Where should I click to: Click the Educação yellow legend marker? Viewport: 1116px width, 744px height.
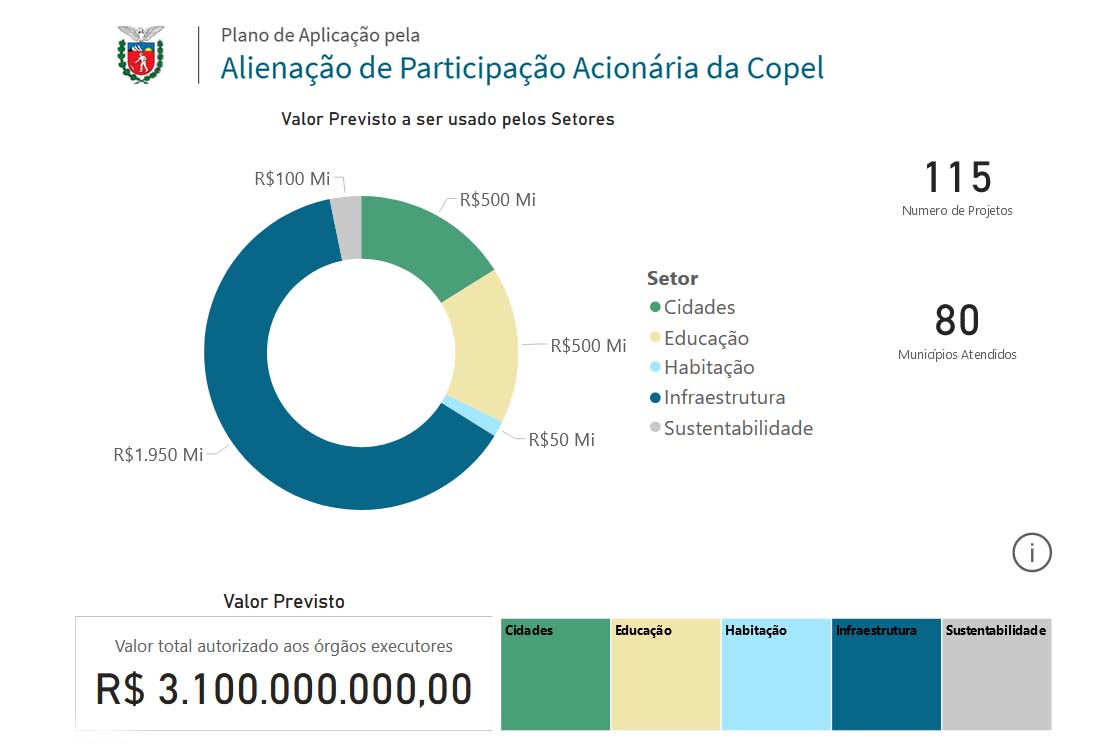[x=655, y=338]
